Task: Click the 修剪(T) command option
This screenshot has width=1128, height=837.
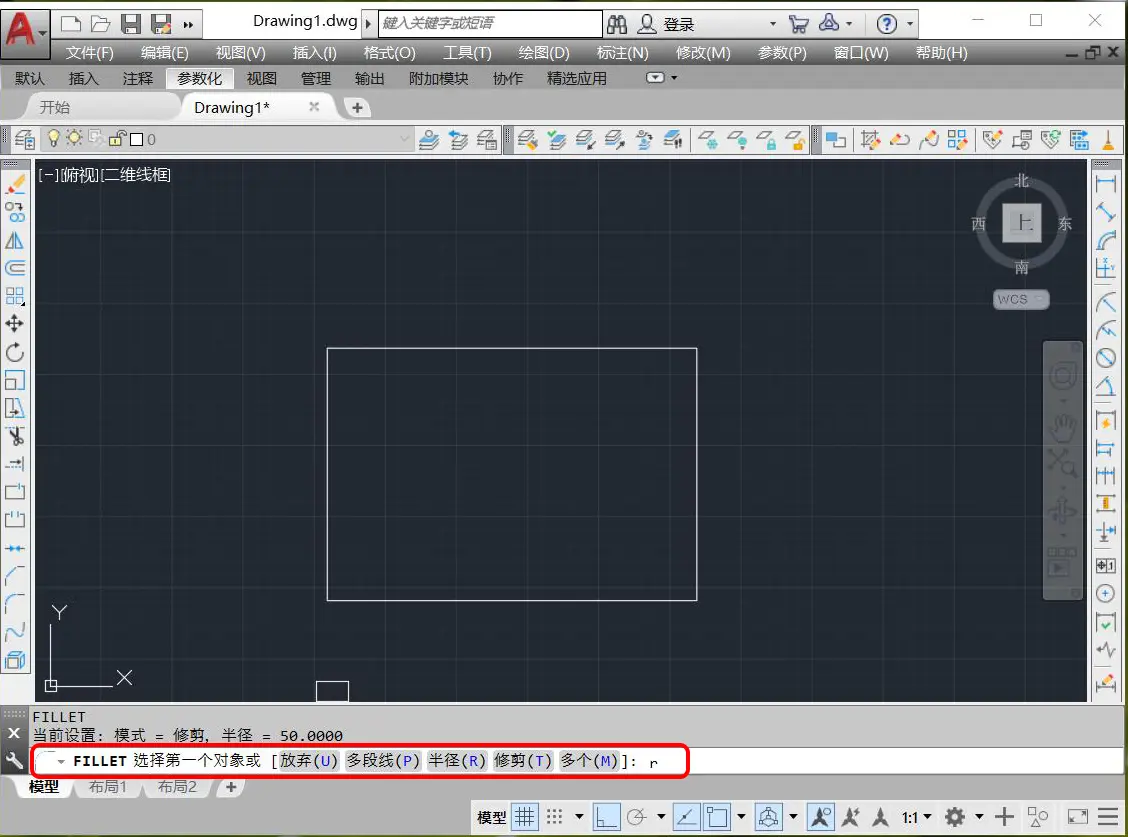Action: click(523, 761)
